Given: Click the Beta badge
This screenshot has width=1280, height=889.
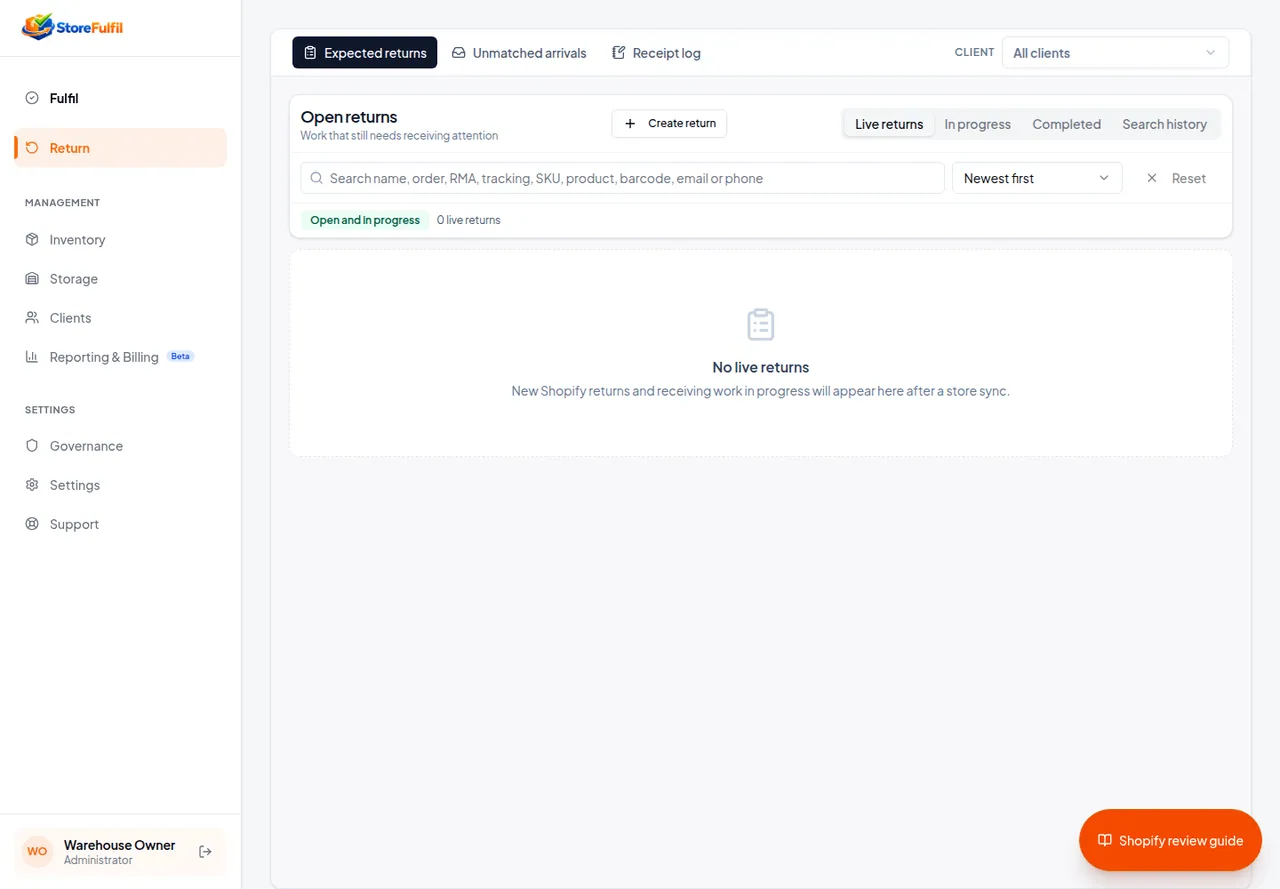Looking at the screenshot, I should coord(180,356).
